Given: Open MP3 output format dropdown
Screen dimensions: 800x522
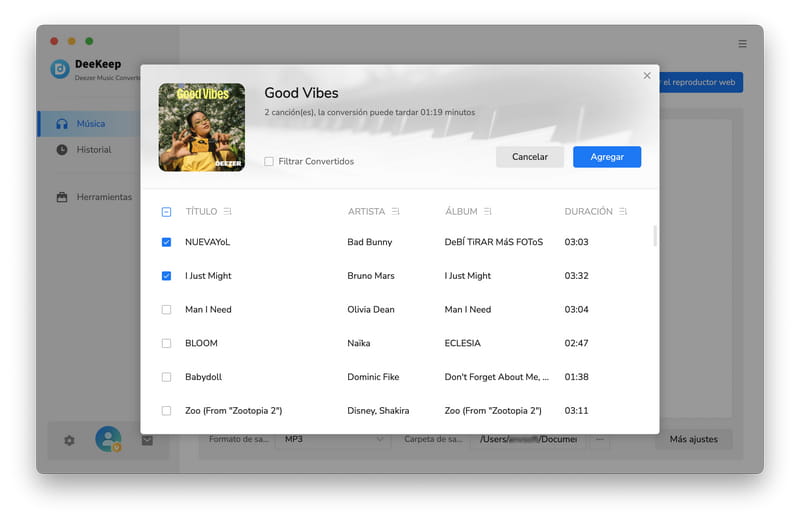Looking at the screenshot, I should point(334,439).
